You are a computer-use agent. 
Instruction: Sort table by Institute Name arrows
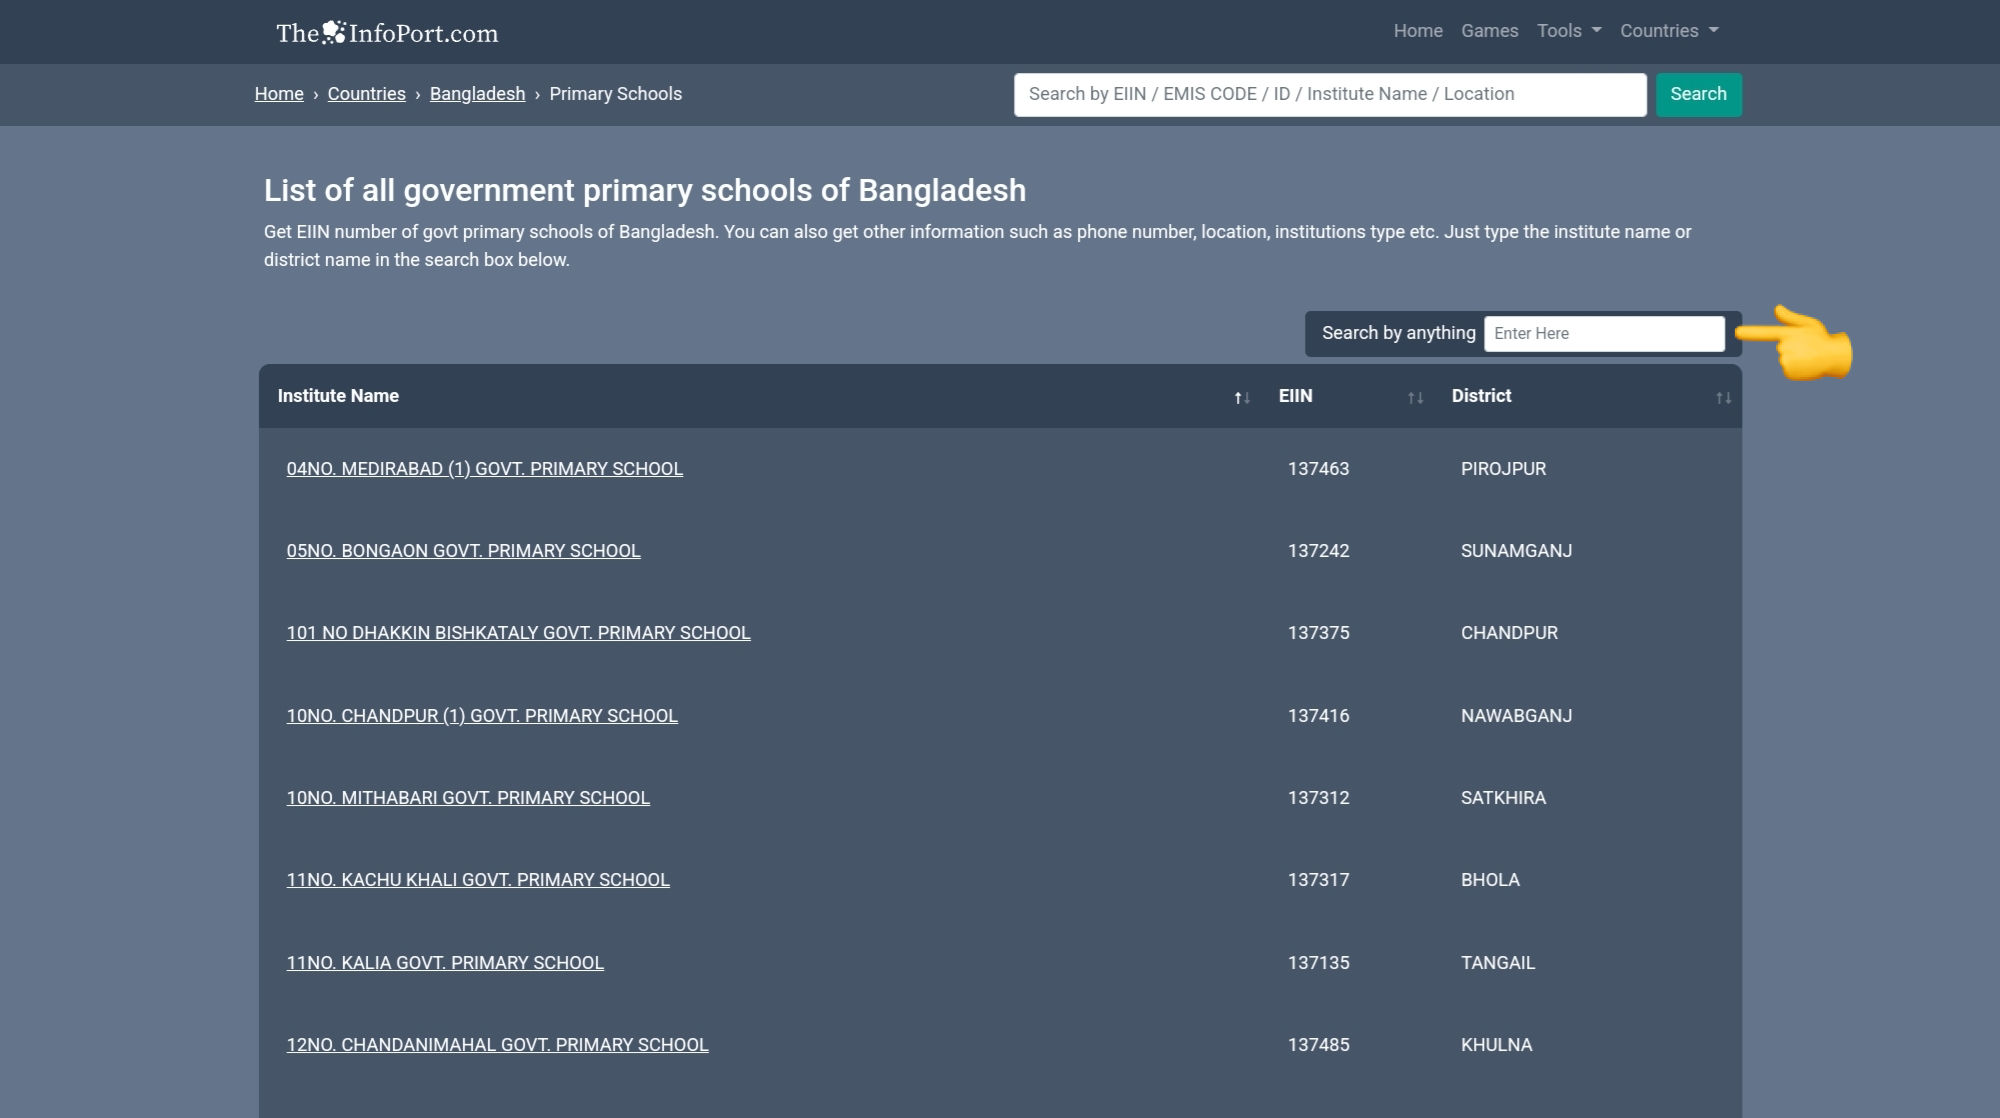(x=1242, y=398)
